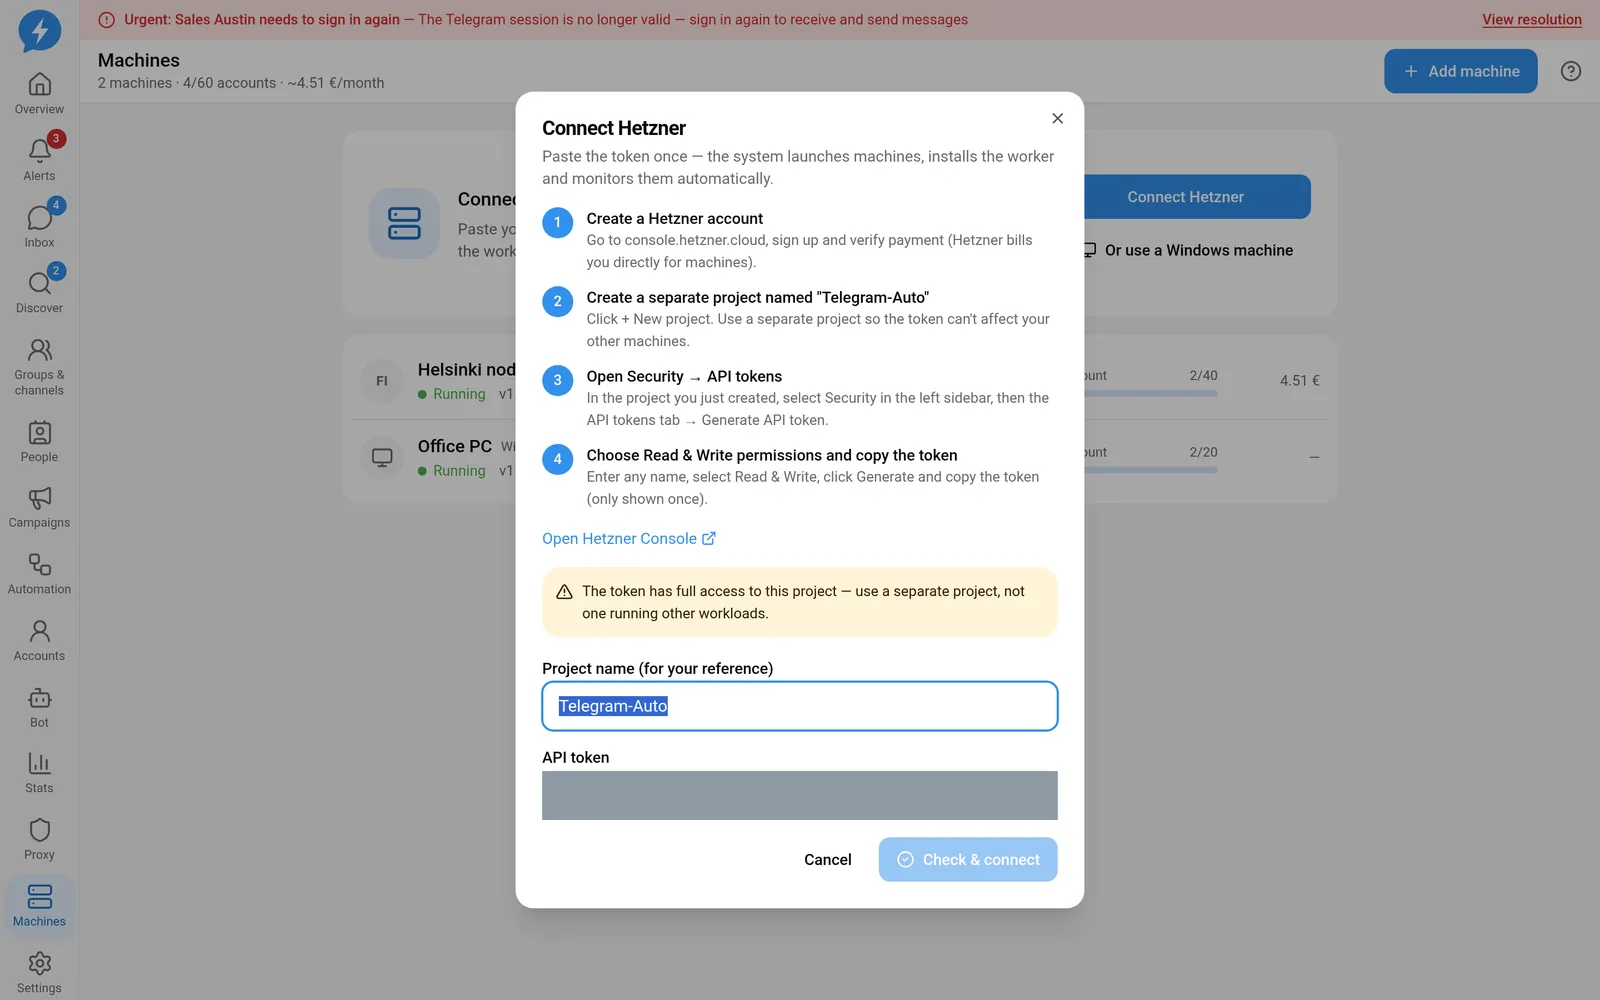Screen dimensions: 1600x1000
Task: Cancel the Connect Hetzner dialog
Action: [828, 859]
